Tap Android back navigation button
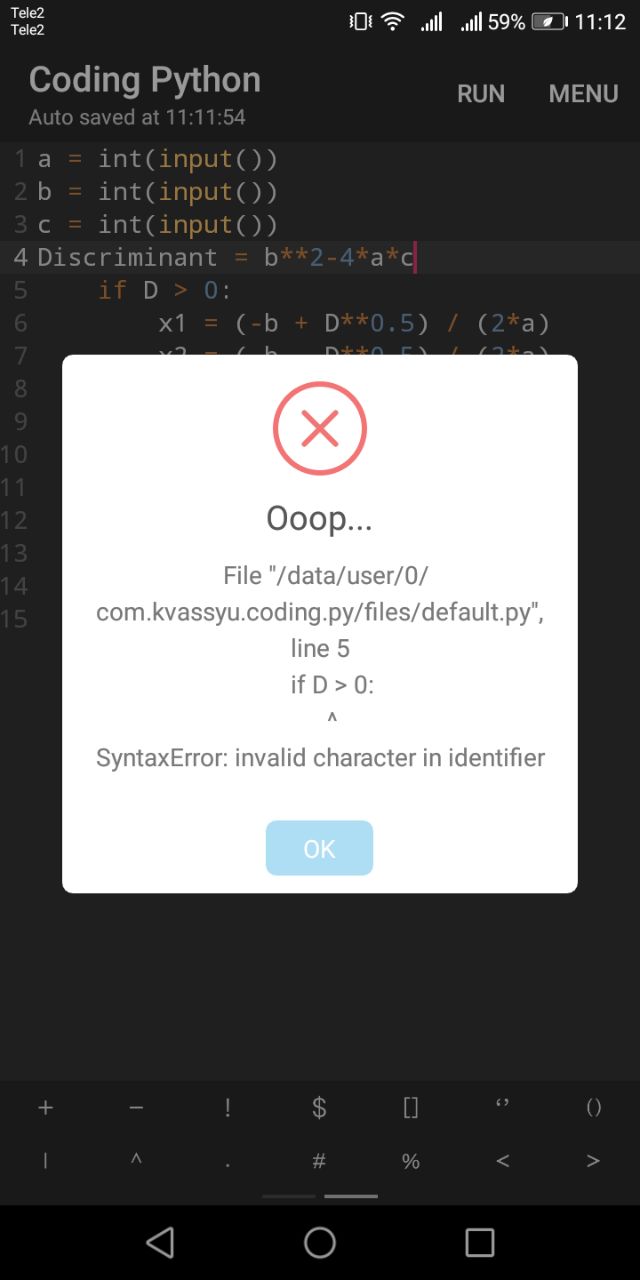The height and width of the screenshot is (1280, 640). [160, 1242]
